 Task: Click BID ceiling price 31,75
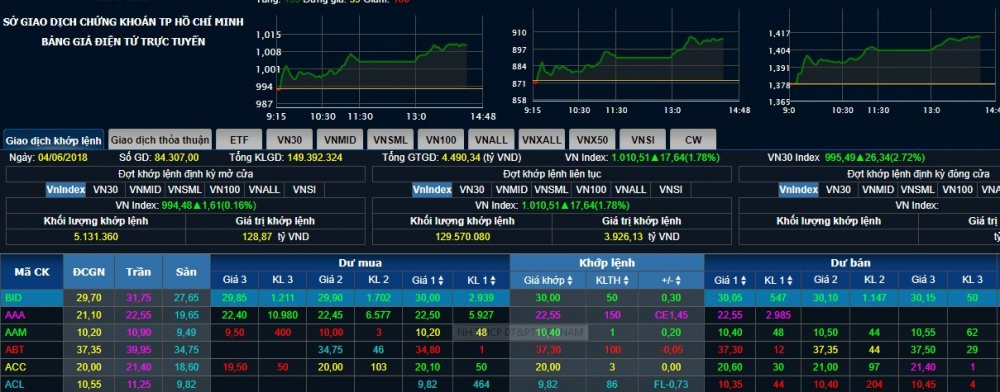(138, 297)
